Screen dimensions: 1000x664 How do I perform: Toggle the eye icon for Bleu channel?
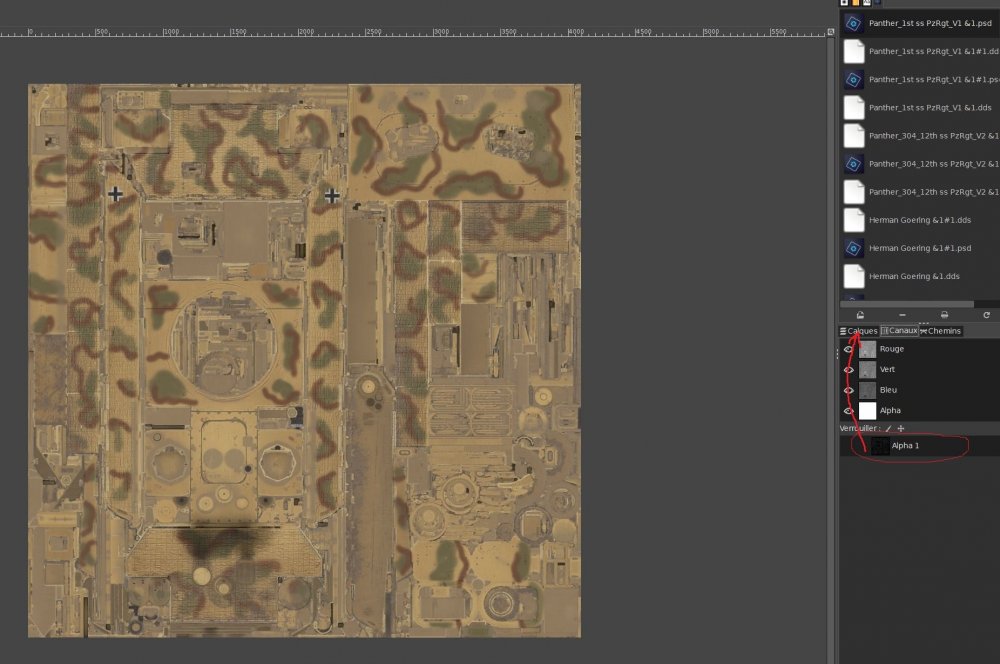(x=848, y=390)
